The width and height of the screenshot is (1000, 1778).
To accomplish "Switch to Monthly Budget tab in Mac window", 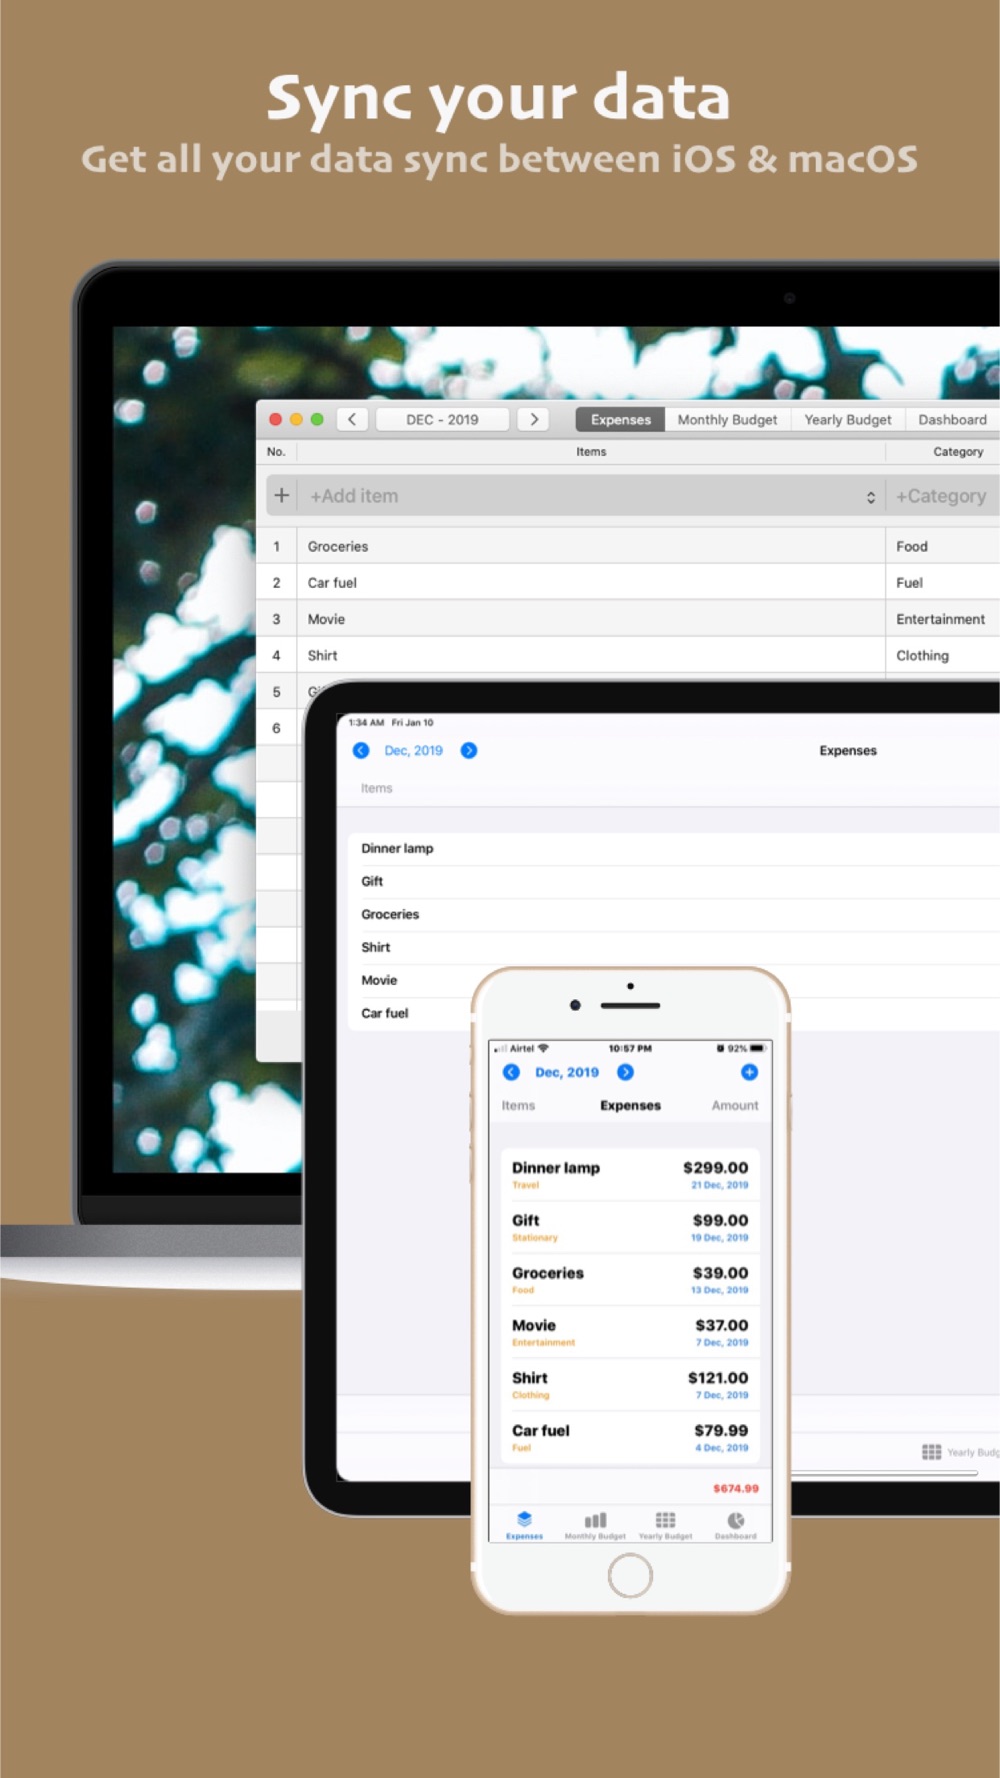I will (x=727, y=419).
